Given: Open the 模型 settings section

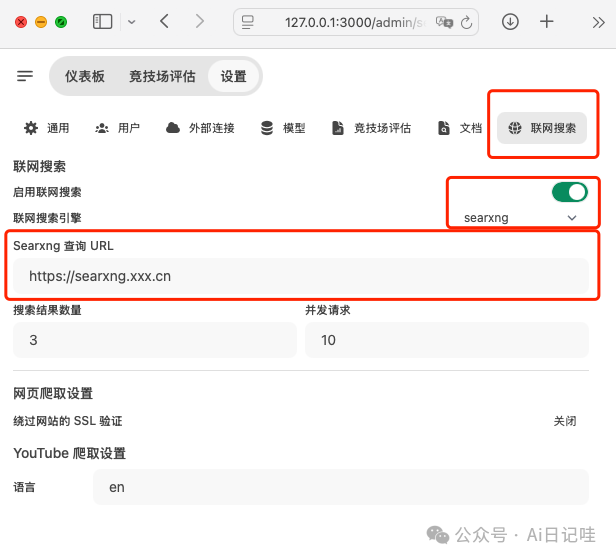Looking at the screenshot, I should [x=283, y=128].
